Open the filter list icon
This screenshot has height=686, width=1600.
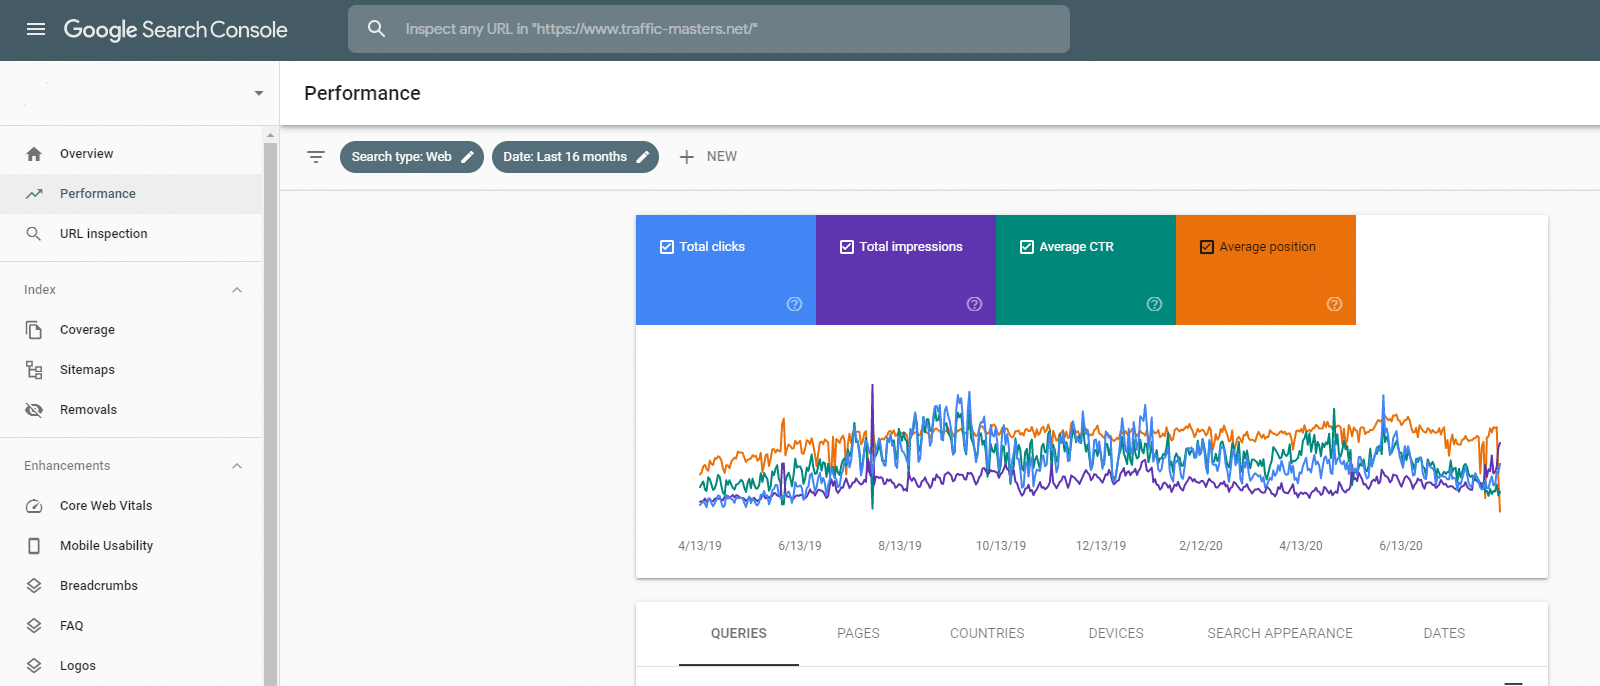(316, 157)
